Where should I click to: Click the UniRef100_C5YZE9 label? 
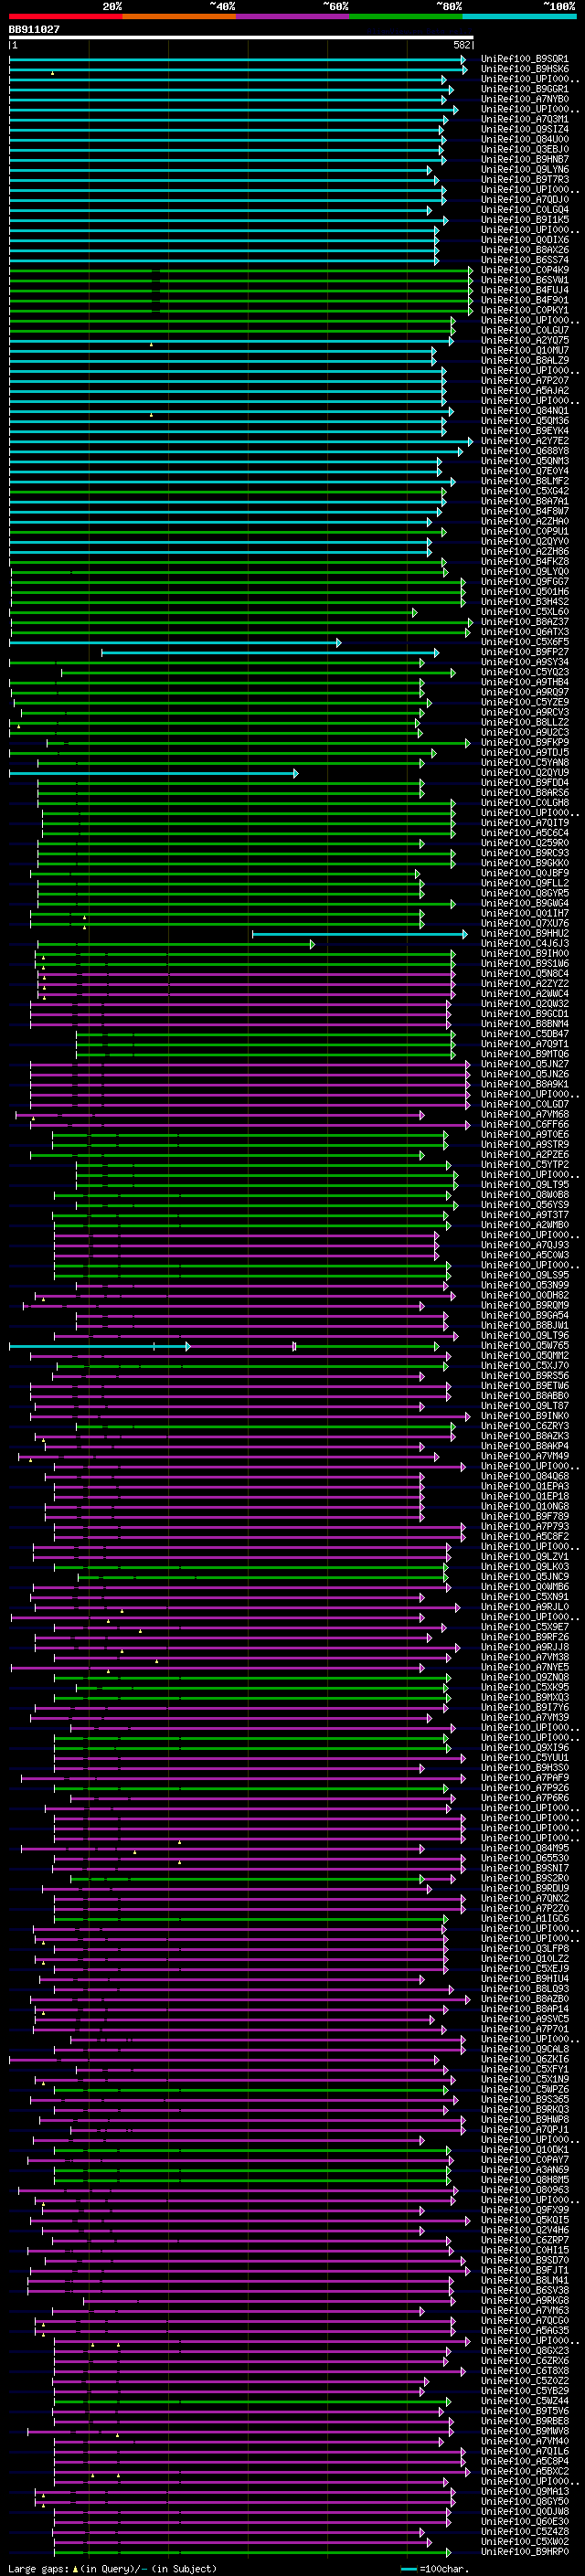pyautogui.click(x=525, y=702)
